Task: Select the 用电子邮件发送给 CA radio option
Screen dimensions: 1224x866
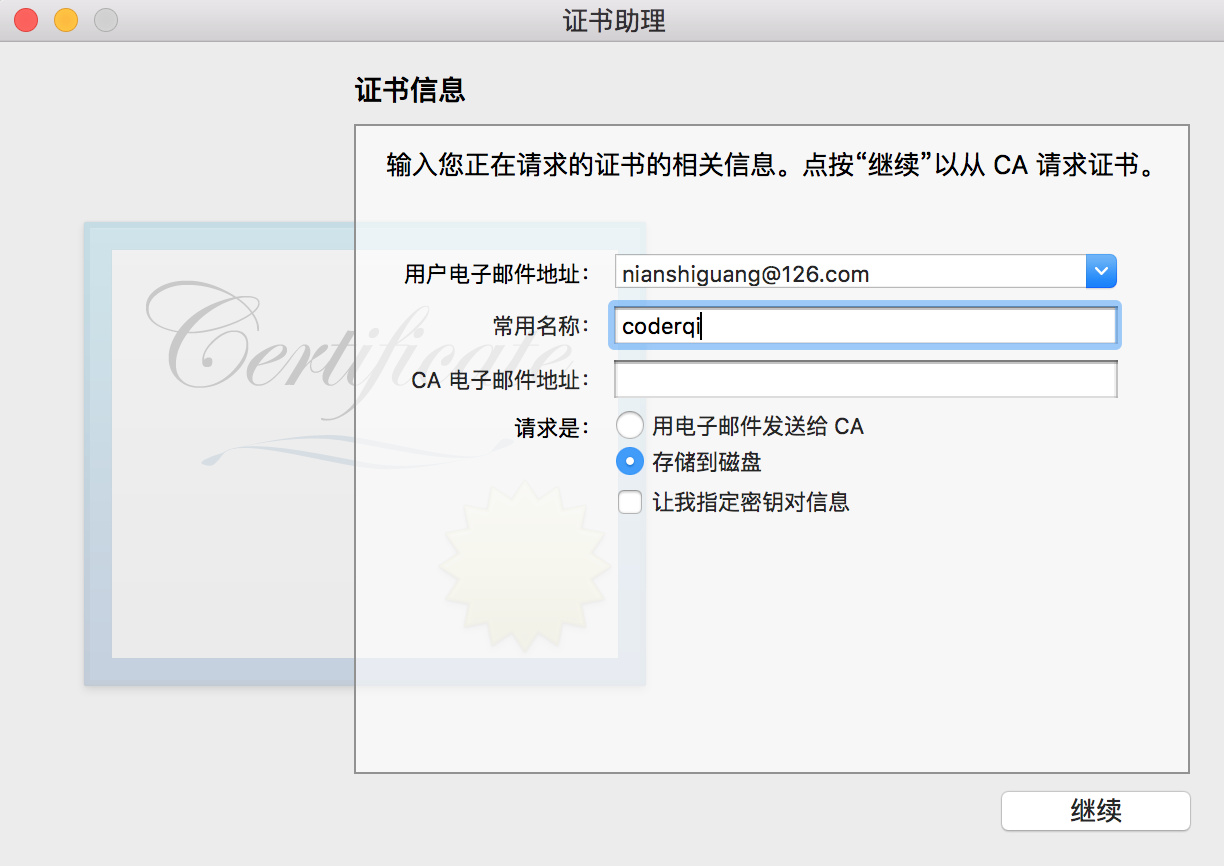Action: tap(630, 426)
